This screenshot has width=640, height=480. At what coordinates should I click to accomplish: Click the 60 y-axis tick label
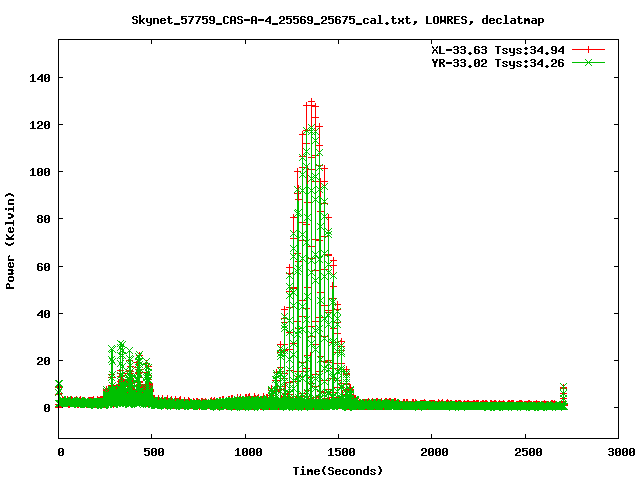coord(44,267)
